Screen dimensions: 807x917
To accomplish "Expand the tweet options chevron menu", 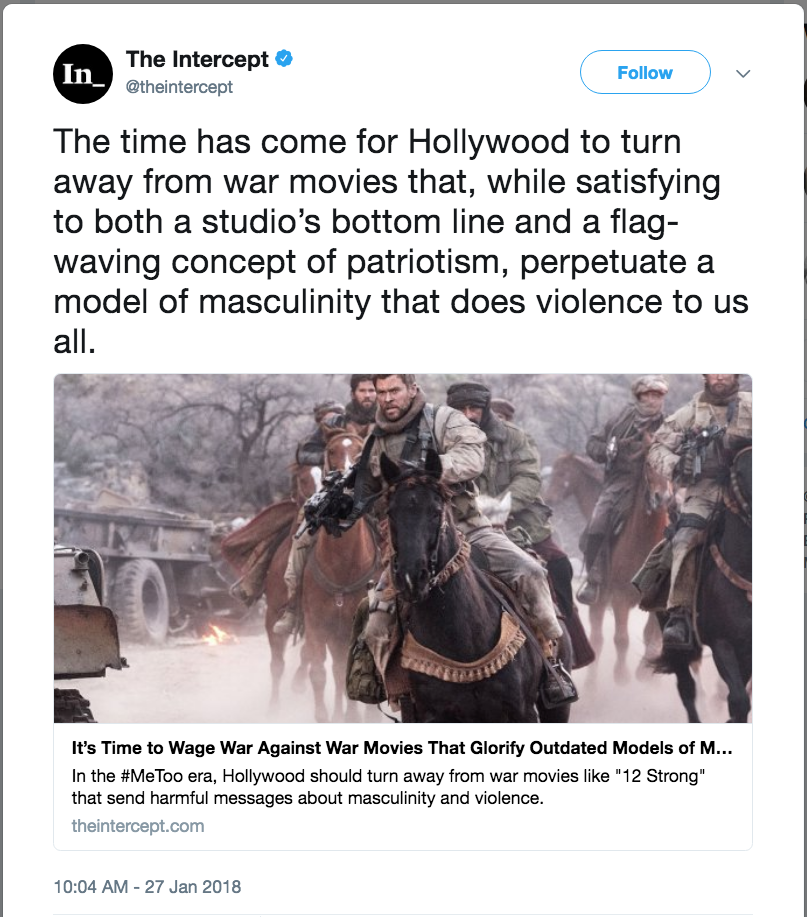I will (743, 73).
